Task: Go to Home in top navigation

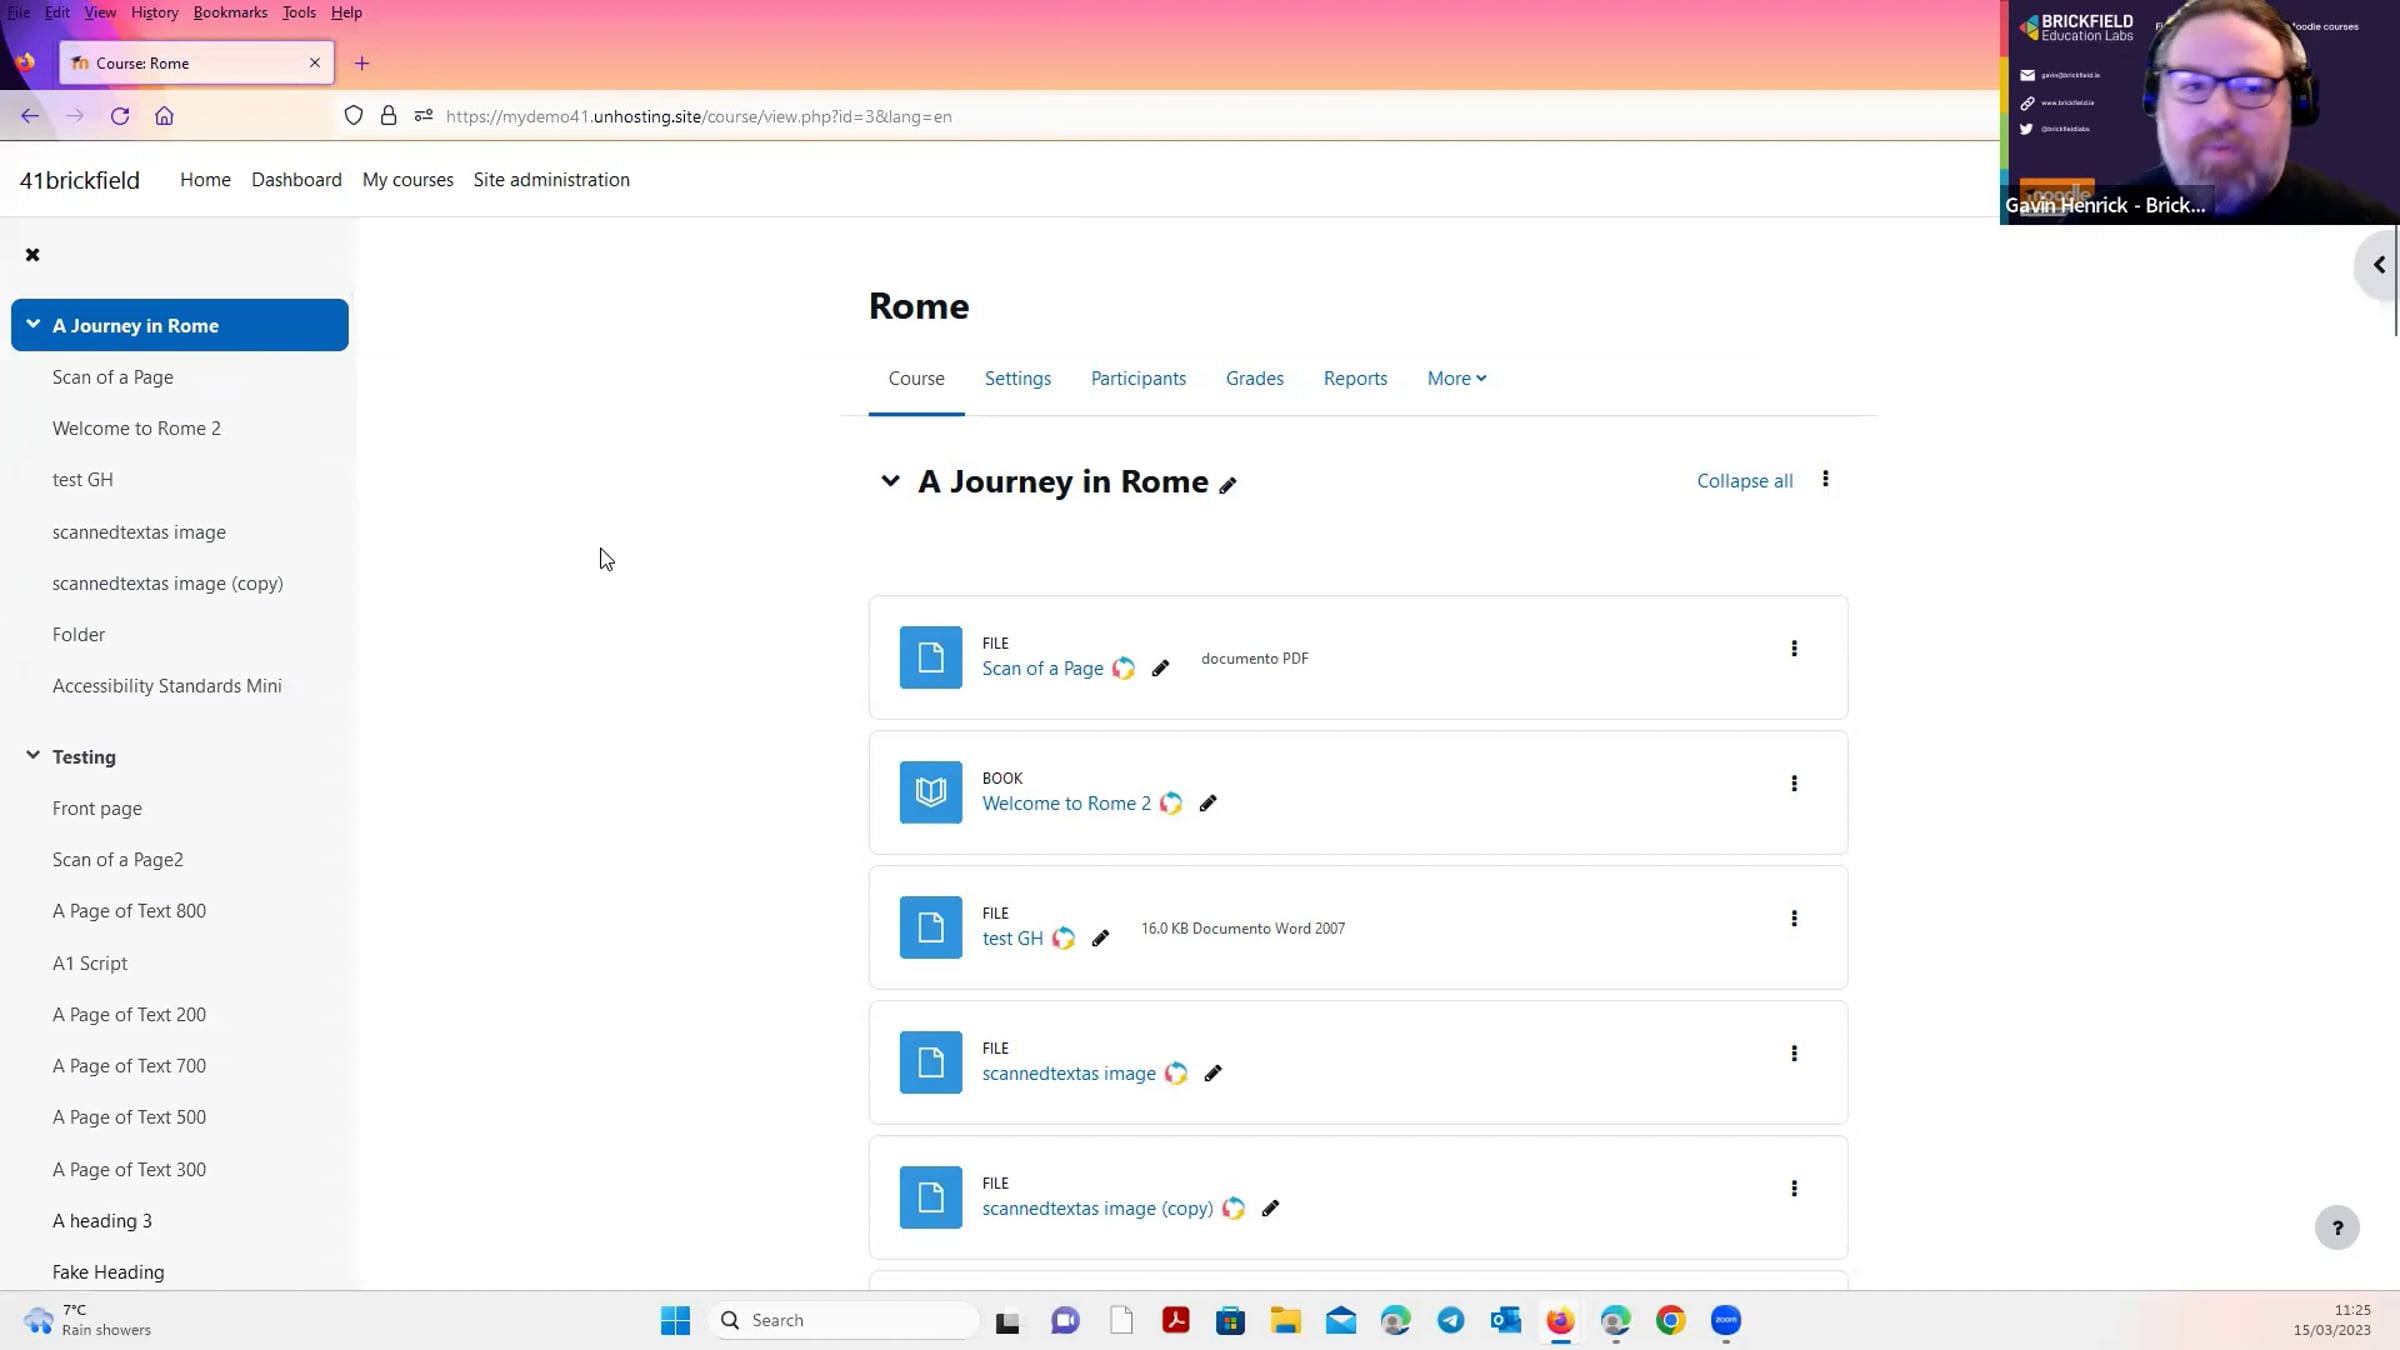Action: pos(205,180)
